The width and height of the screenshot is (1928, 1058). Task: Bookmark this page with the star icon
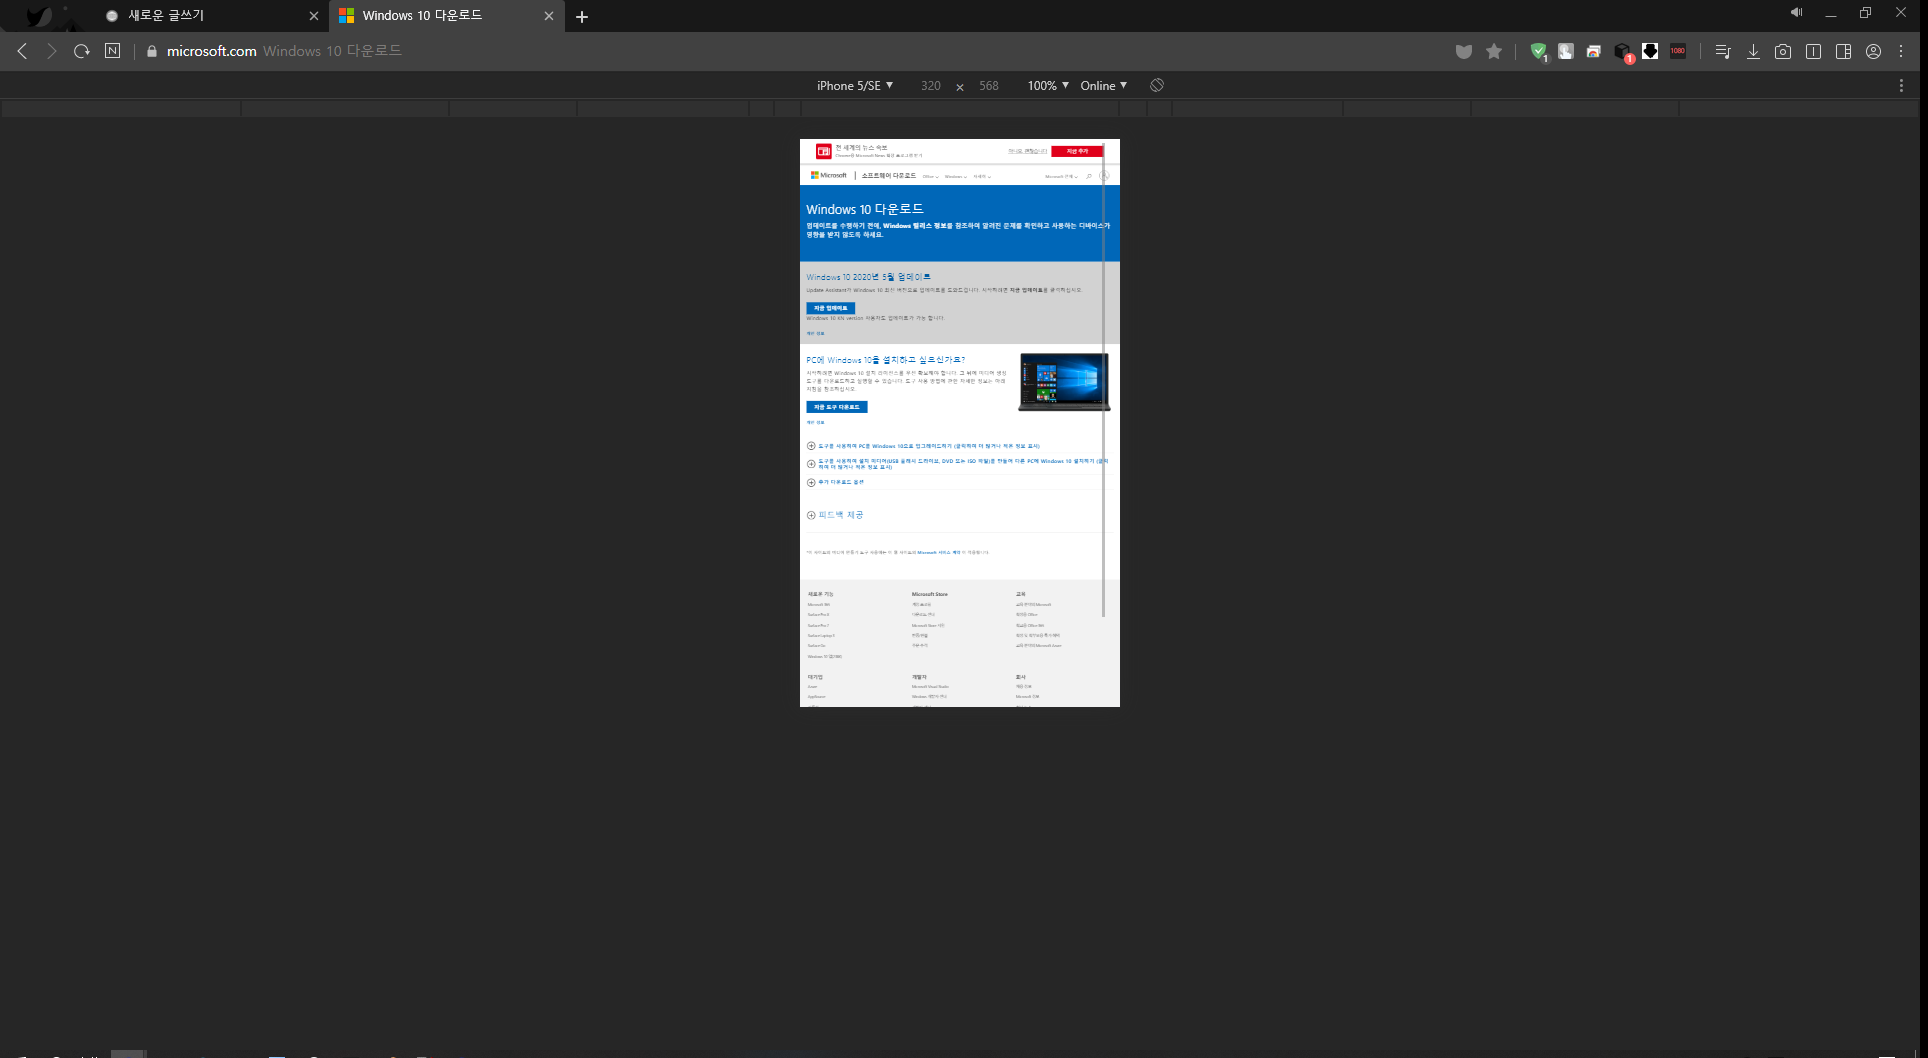(x=1494, y=52)
